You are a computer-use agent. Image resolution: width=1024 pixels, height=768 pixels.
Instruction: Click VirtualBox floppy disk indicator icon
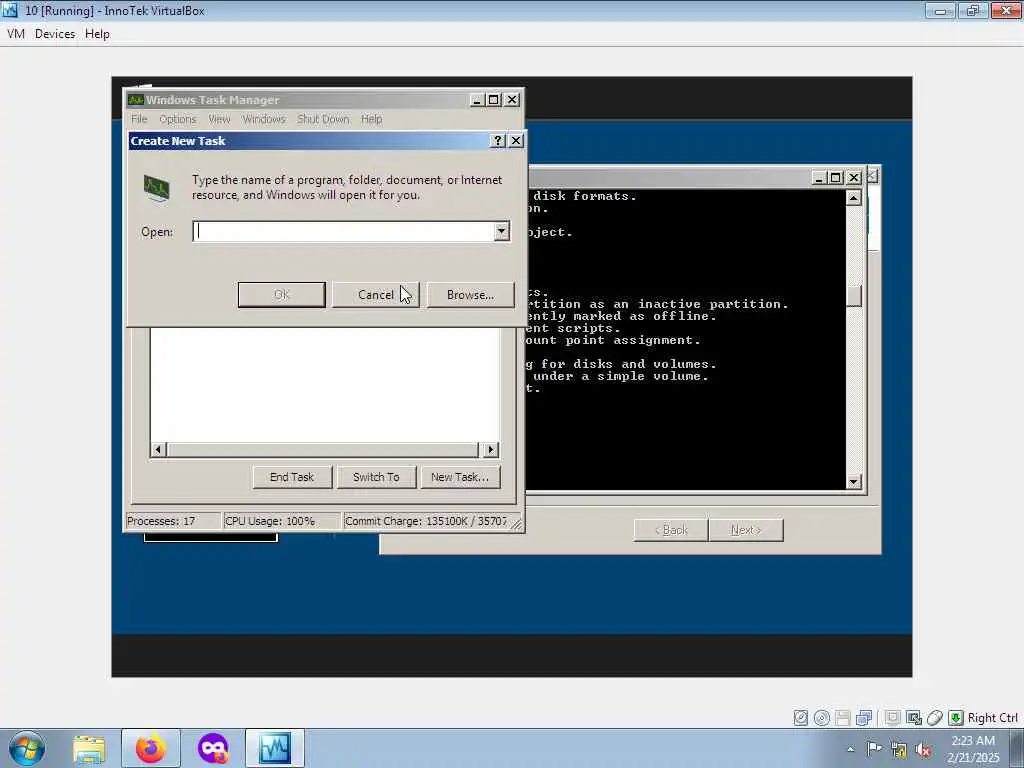(x=842, y=718)
